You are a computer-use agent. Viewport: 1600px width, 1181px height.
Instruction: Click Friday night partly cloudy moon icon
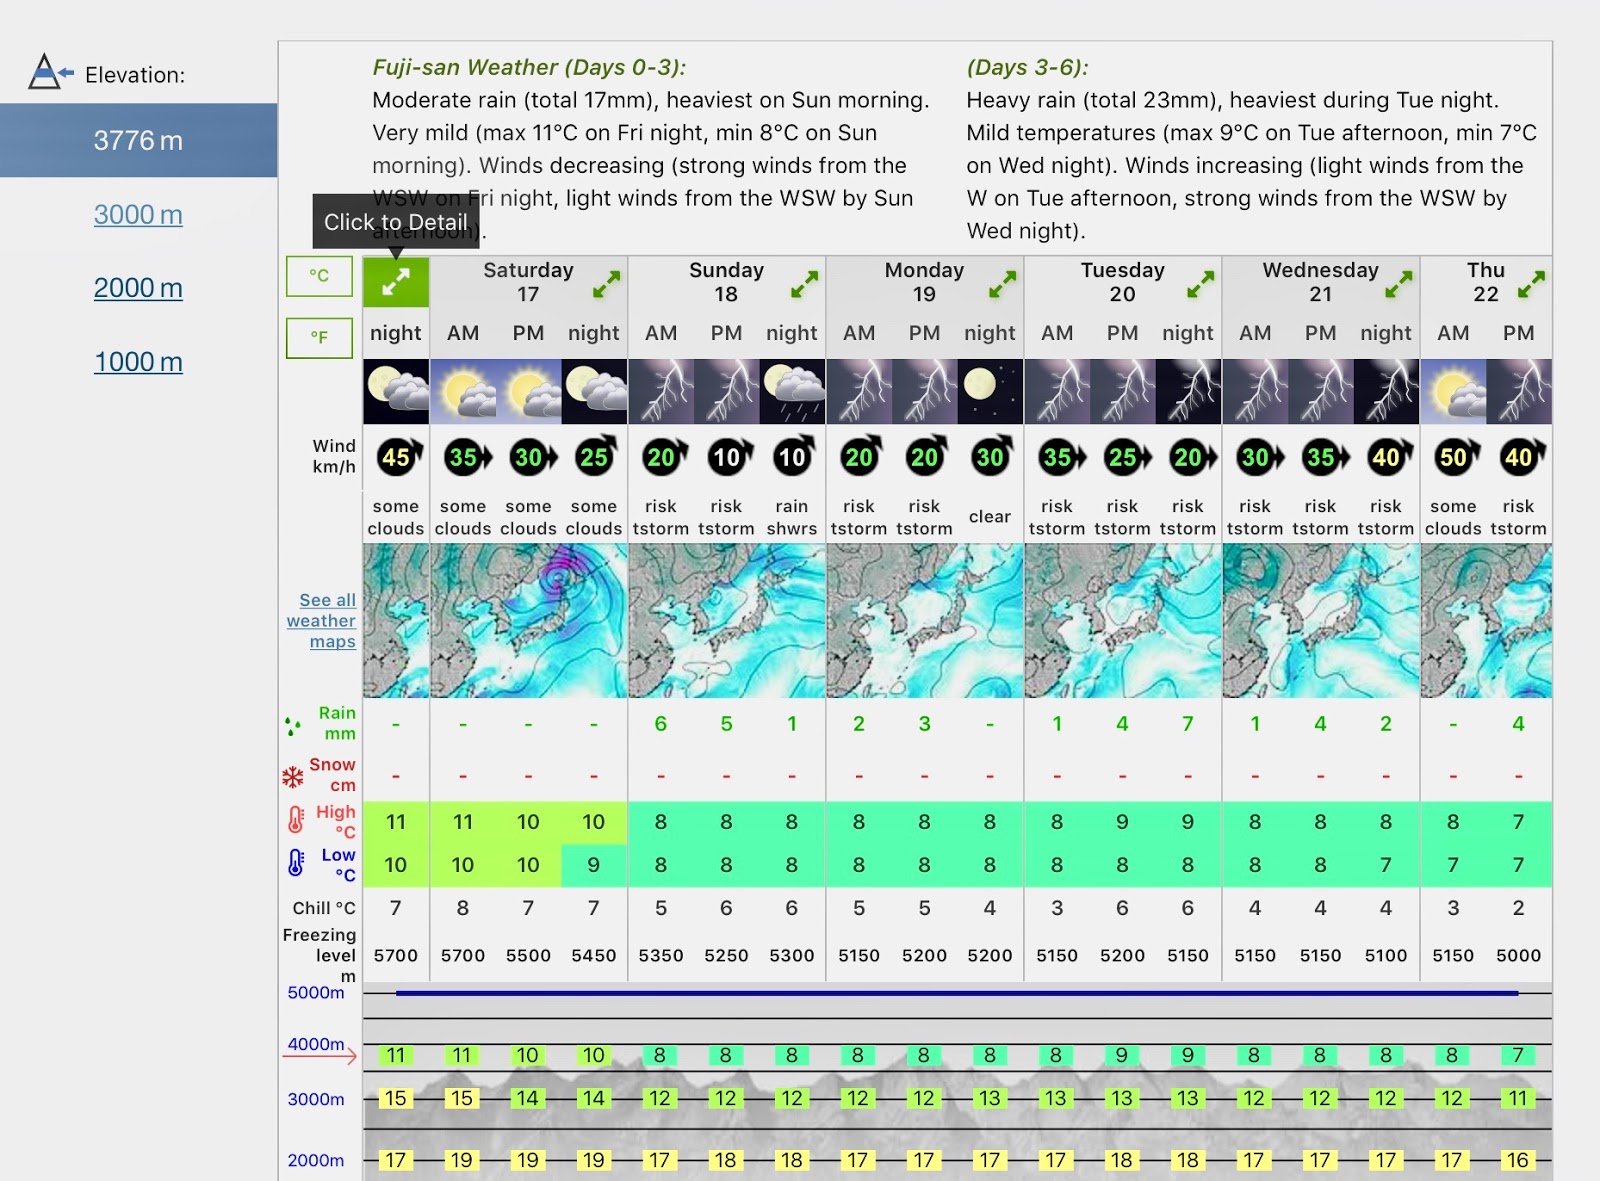[396, 392]
